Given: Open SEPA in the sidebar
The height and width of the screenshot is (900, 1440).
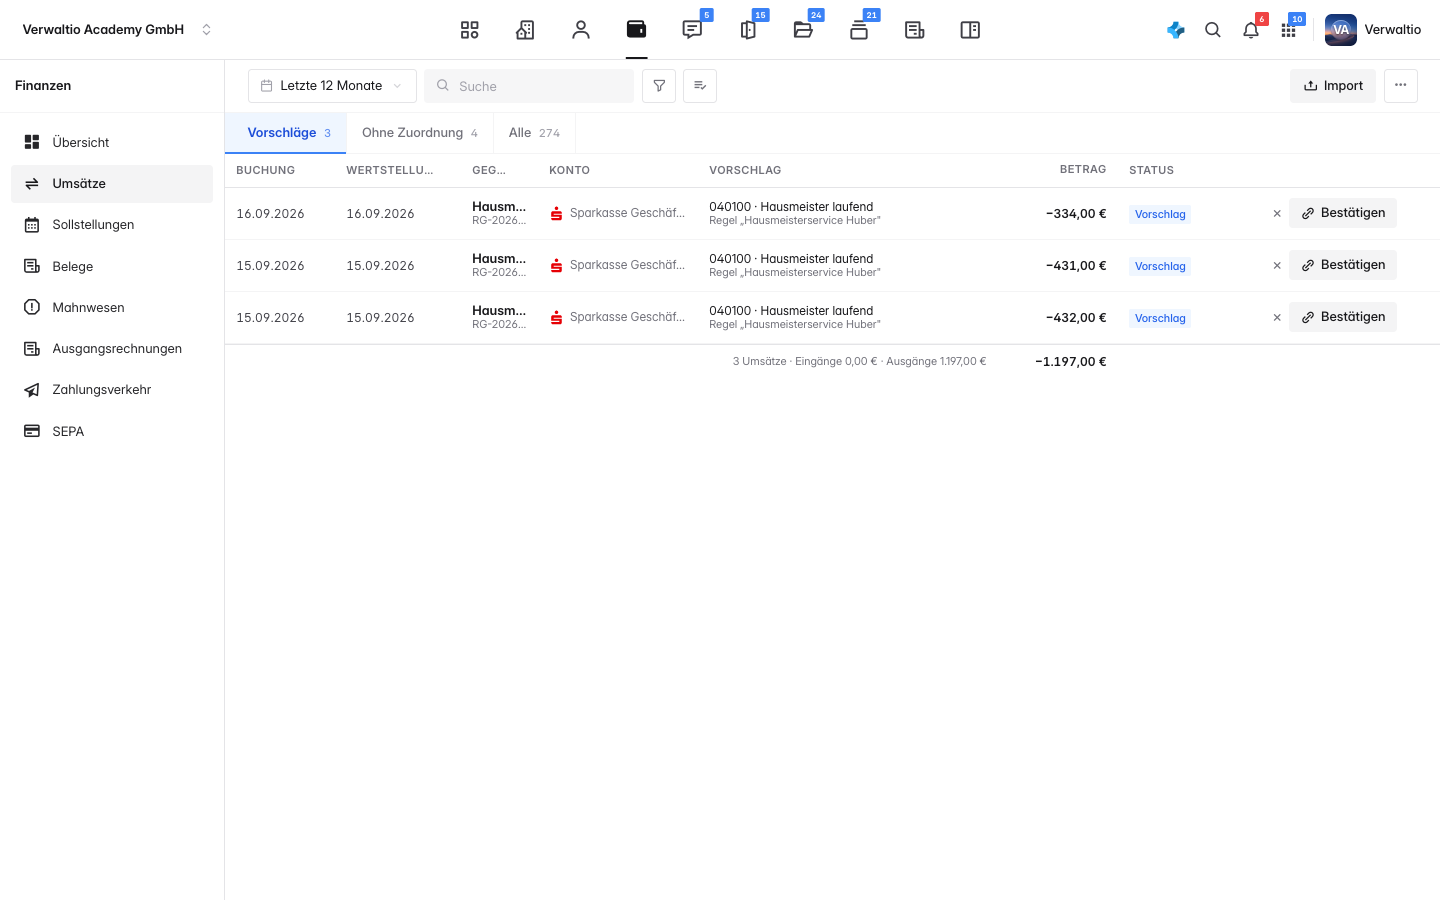Looking at the screenshot, I should tap(112, 431).
